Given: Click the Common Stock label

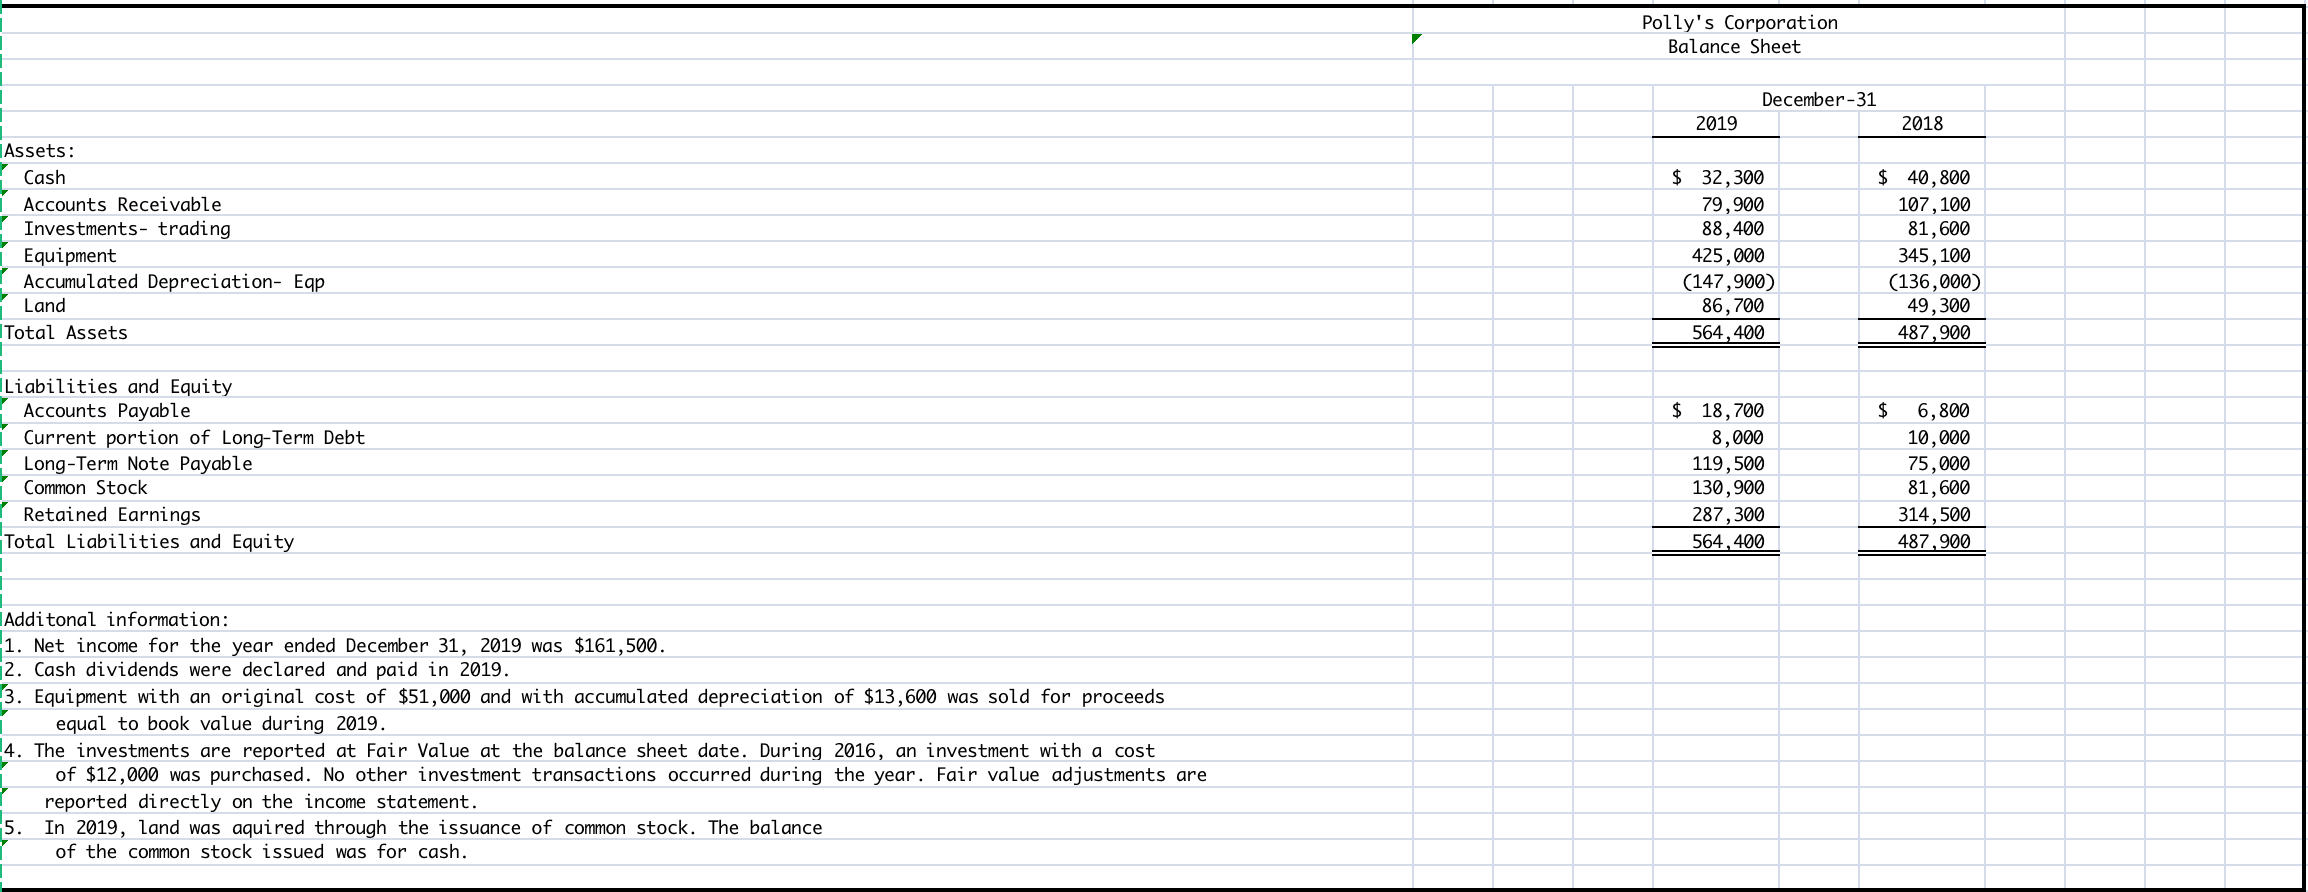Looking at the screenshot, I should tap(85, 488).
